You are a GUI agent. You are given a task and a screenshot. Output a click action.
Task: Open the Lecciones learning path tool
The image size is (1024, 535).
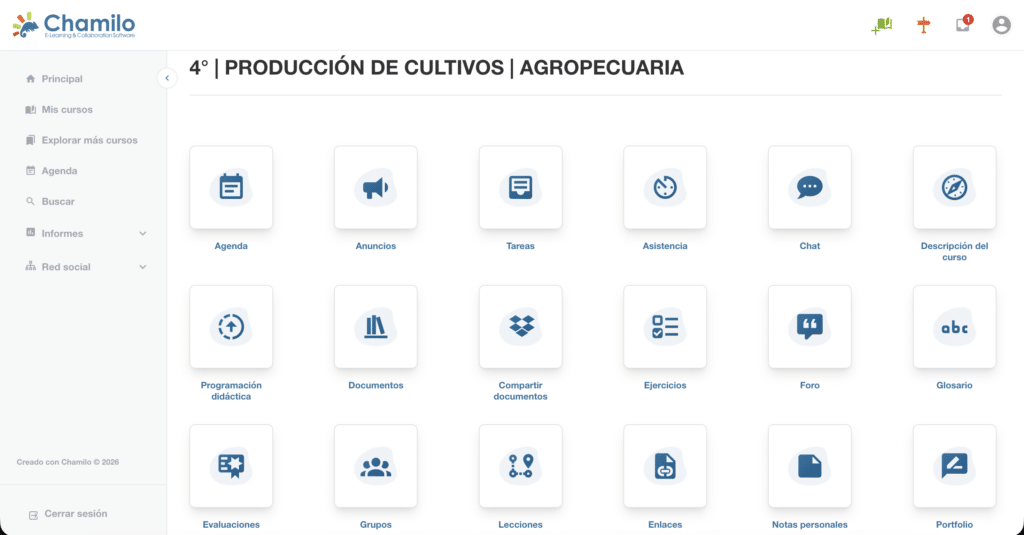point(520,466)
